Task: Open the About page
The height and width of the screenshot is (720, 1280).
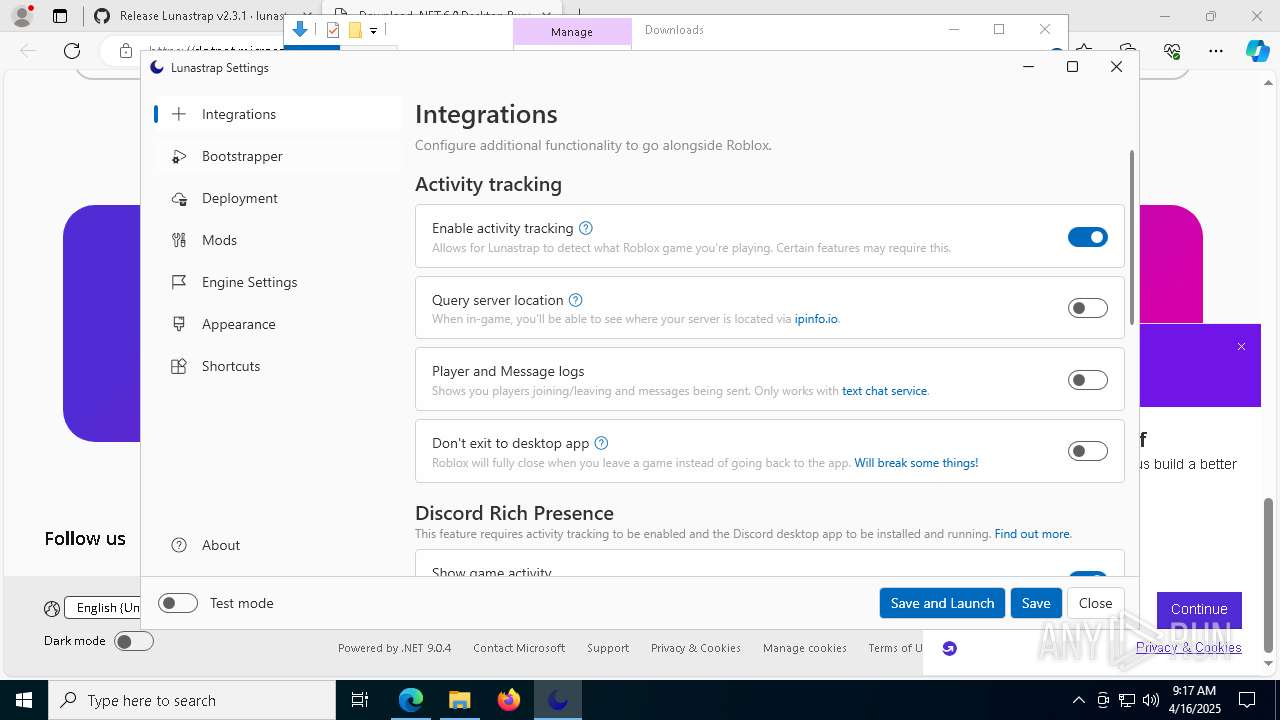Action: 277,545
